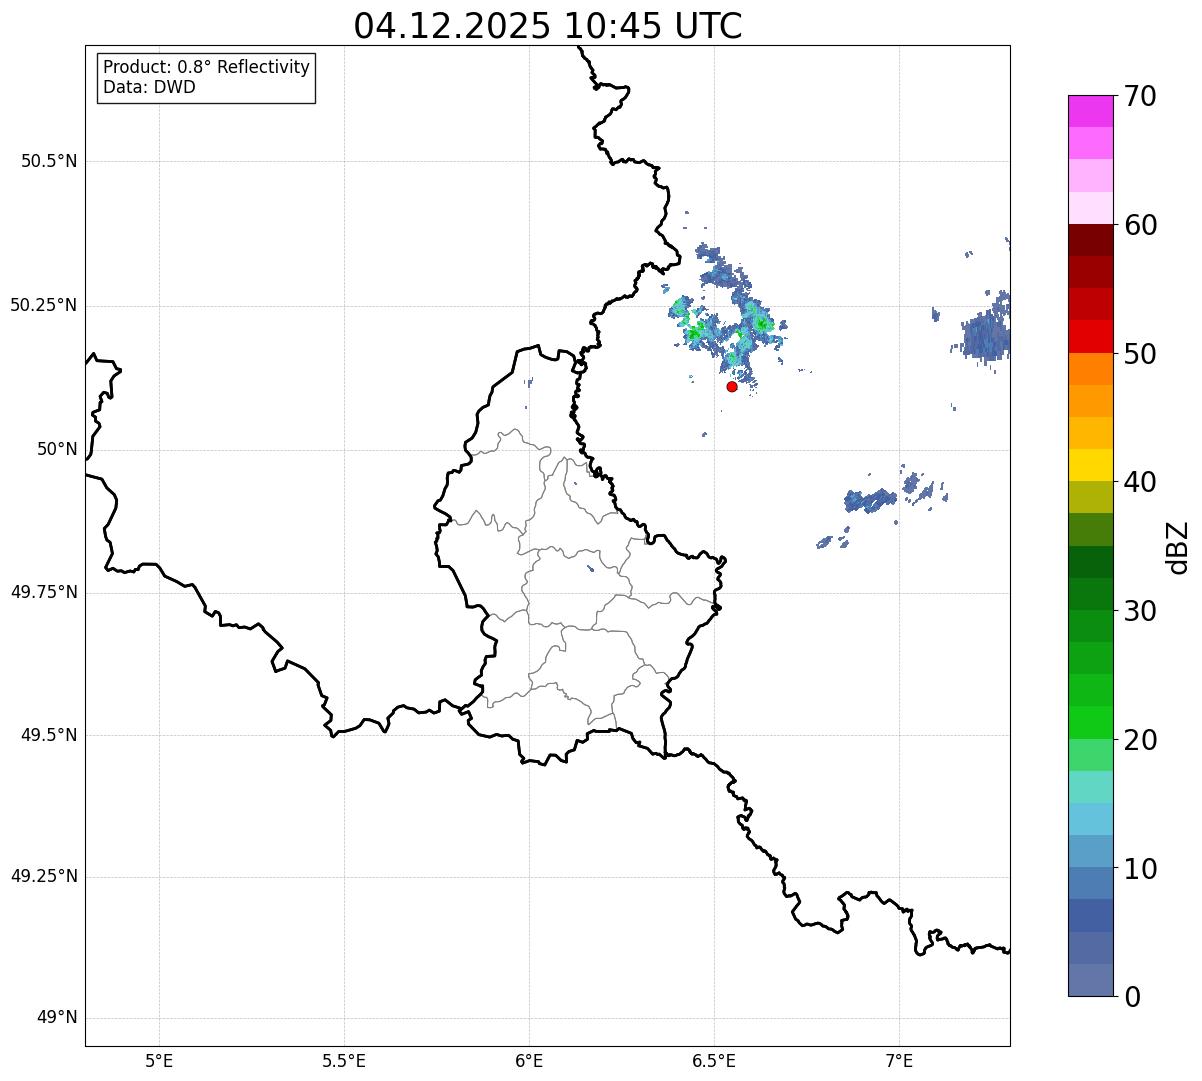Click the 7°E longitude label

pyautogui.click(x=899, y=1060)
